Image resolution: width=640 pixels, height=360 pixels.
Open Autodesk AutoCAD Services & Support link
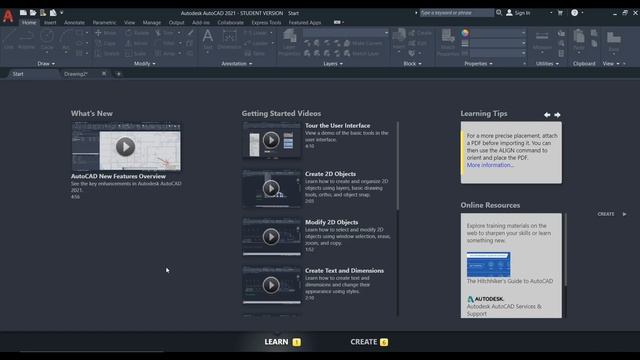pyautogui.click(x=504, y=310)
